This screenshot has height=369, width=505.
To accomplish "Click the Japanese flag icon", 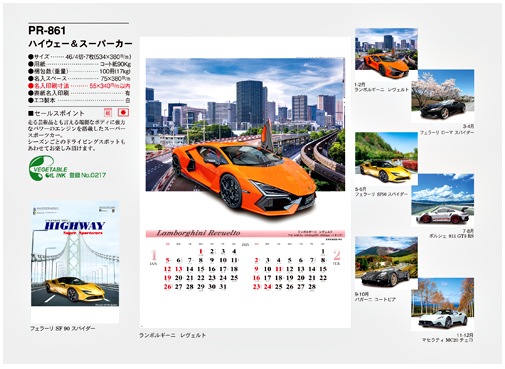I will coord(123,113).
